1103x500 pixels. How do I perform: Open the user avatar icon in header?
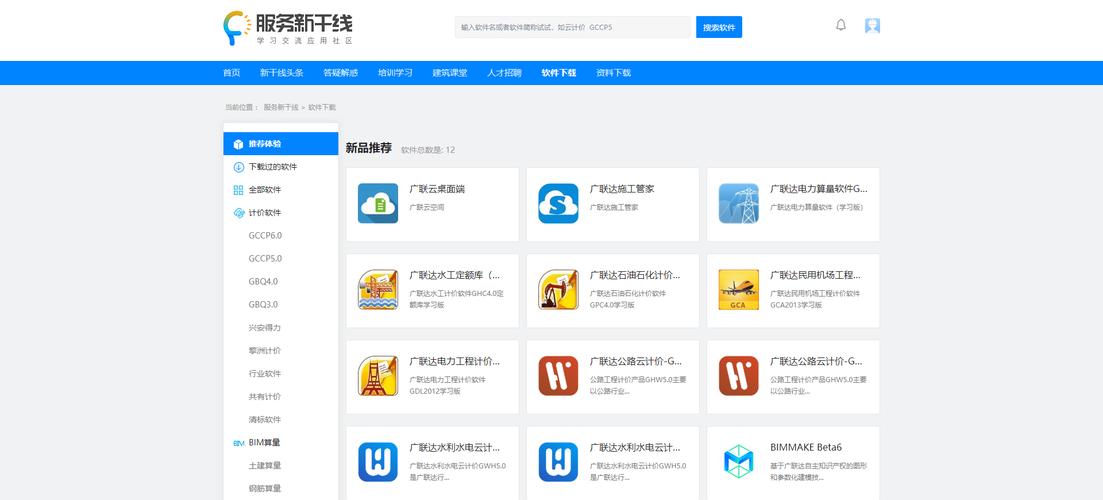pos(872,26)
